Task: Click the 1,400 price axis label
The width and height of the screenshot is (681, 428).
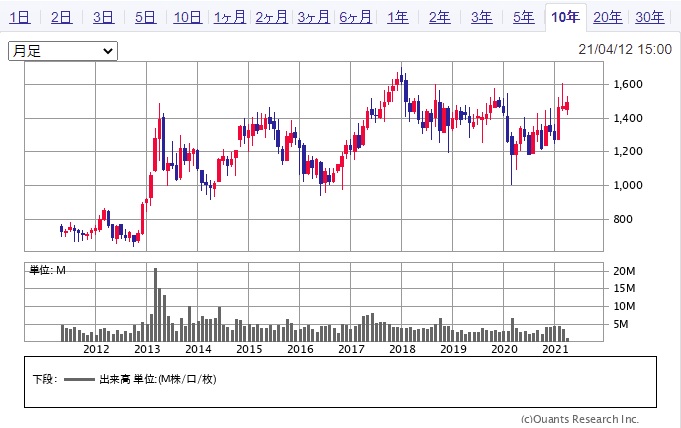Action: point(628,118)
